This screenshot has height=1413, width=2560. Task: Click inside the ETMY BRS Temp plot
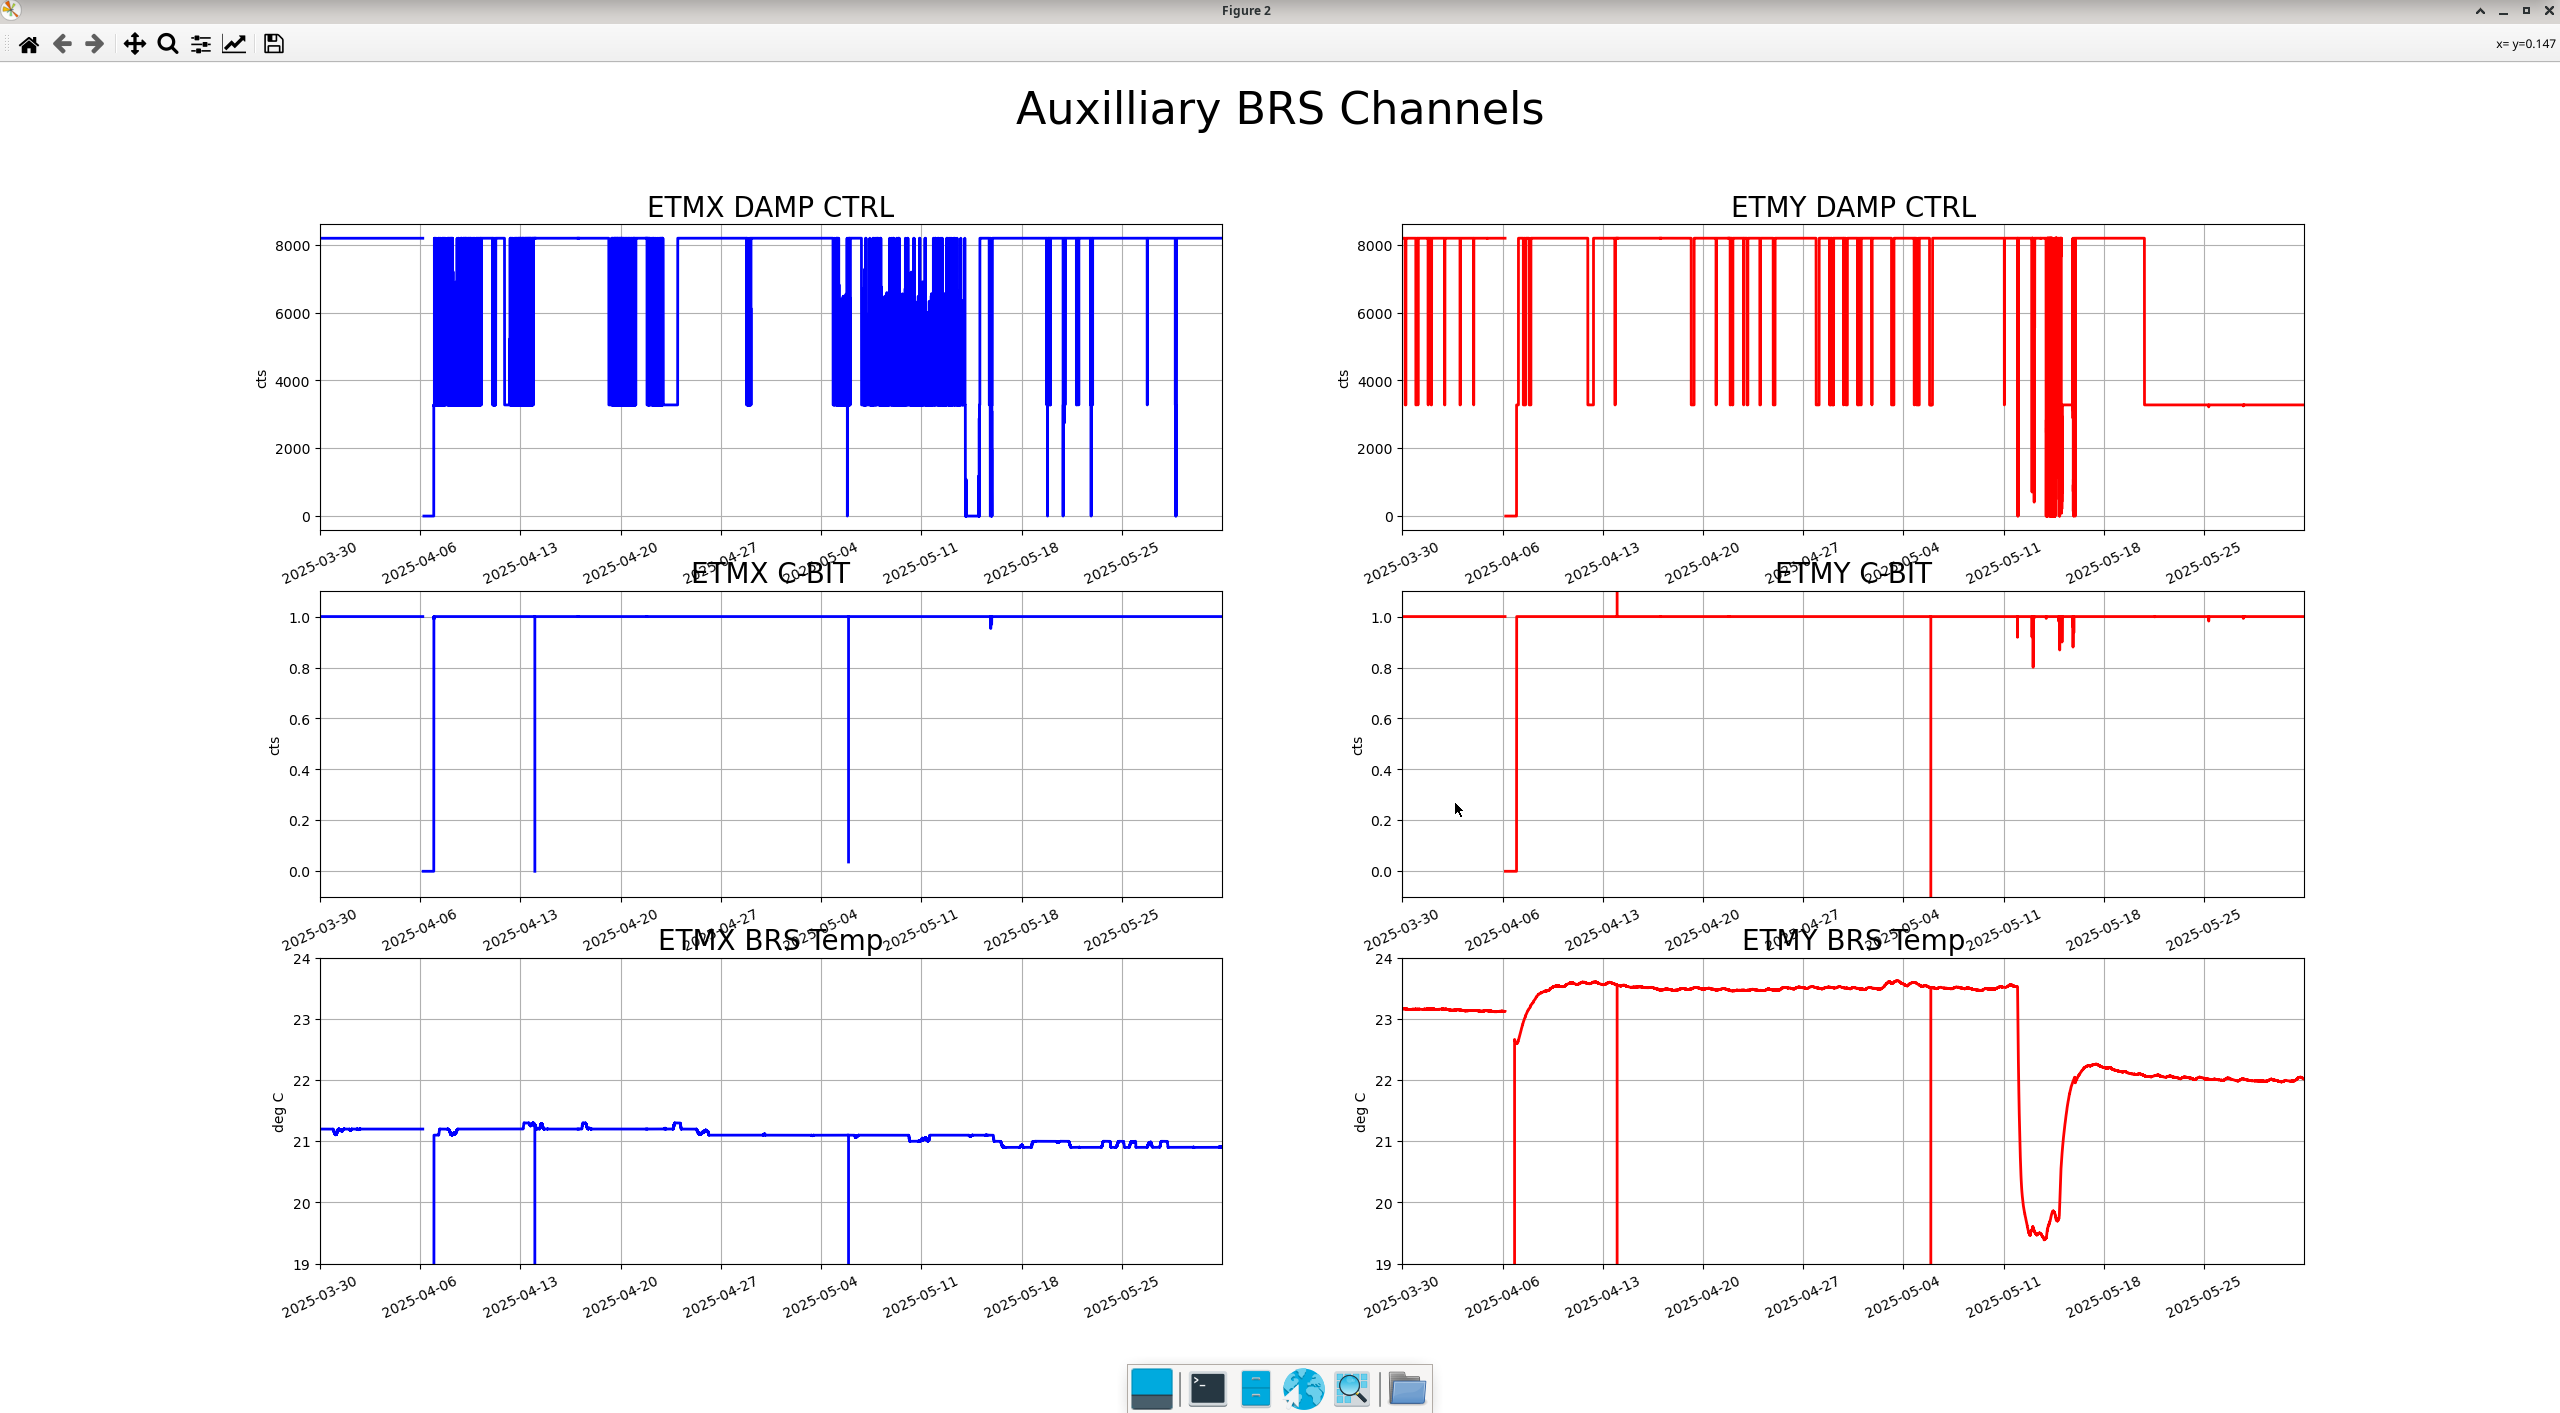[1853, 1111]
